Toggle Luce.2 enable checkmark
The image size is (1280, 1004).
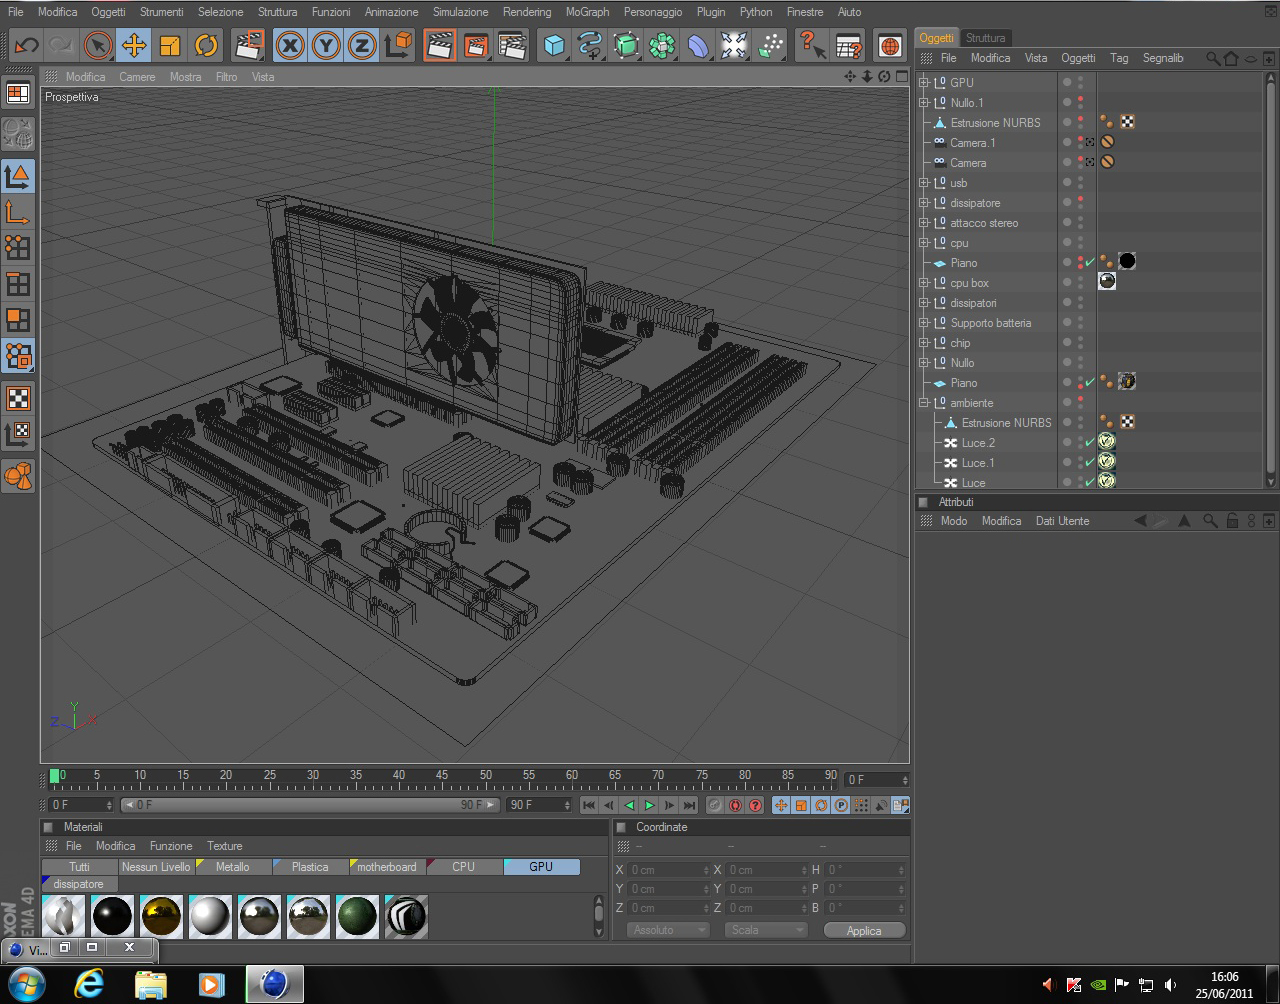(1090, 442)
